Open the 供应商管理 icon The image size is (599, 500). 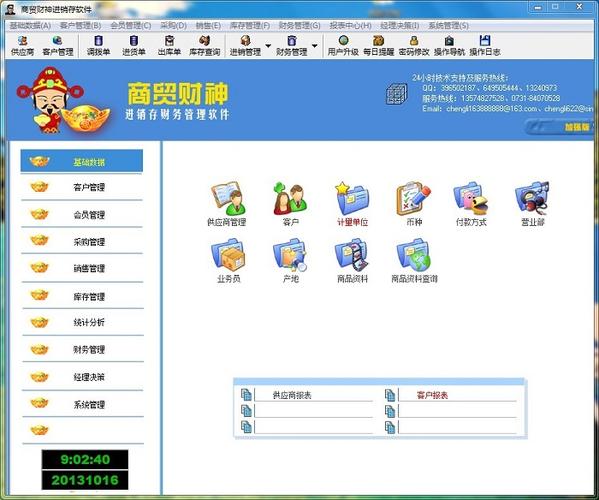click(x=227, y=199)
